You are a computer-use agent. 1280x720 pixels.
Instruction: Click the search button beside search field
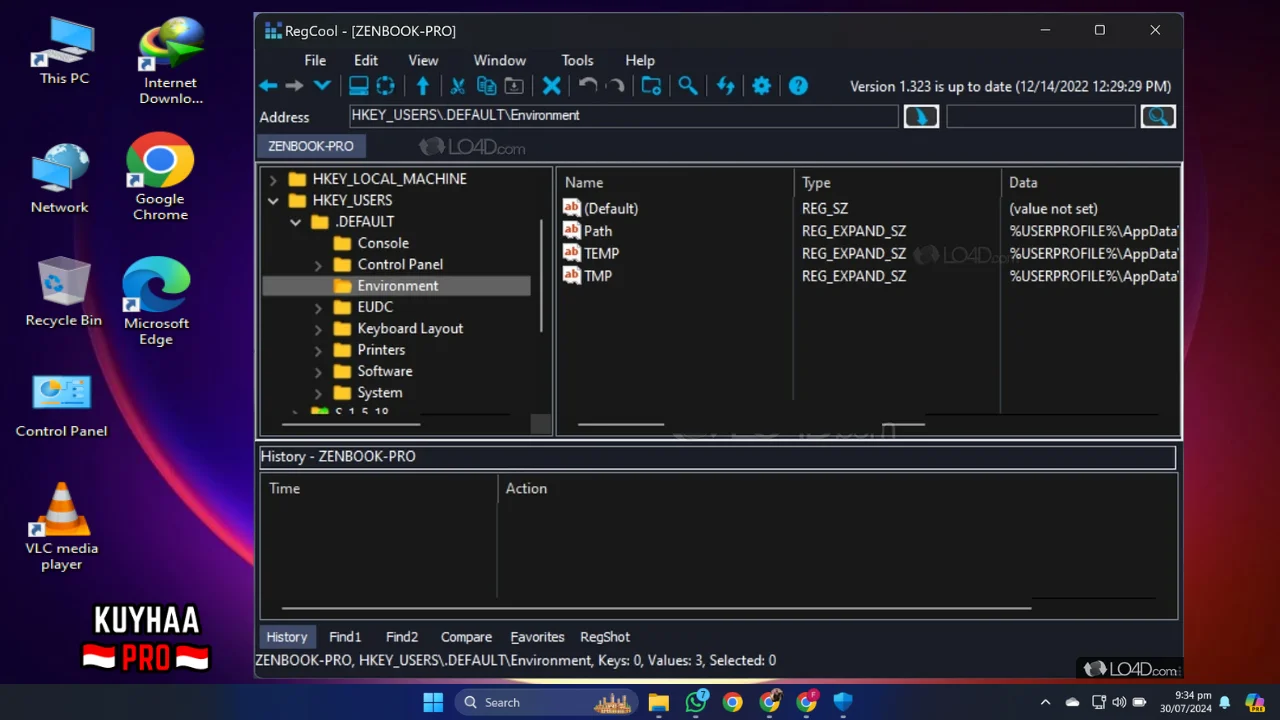1158,116
